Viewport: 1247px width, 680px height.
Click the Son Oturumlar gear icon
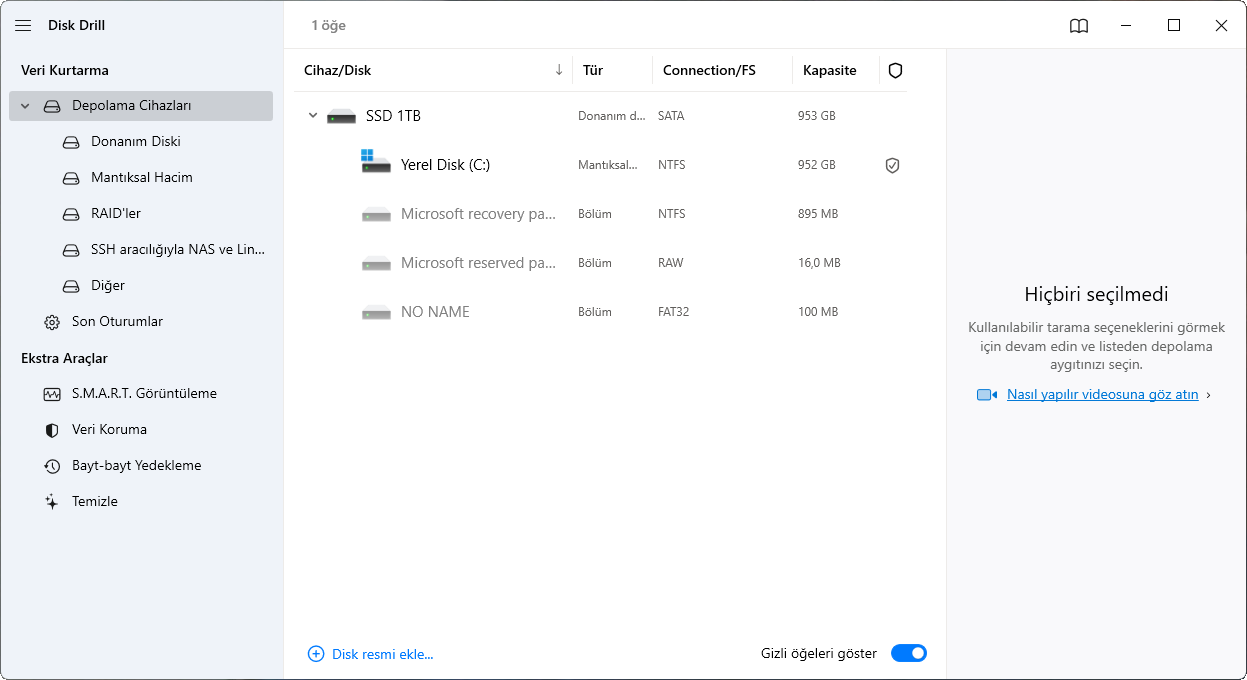click(x=52, y=322)
